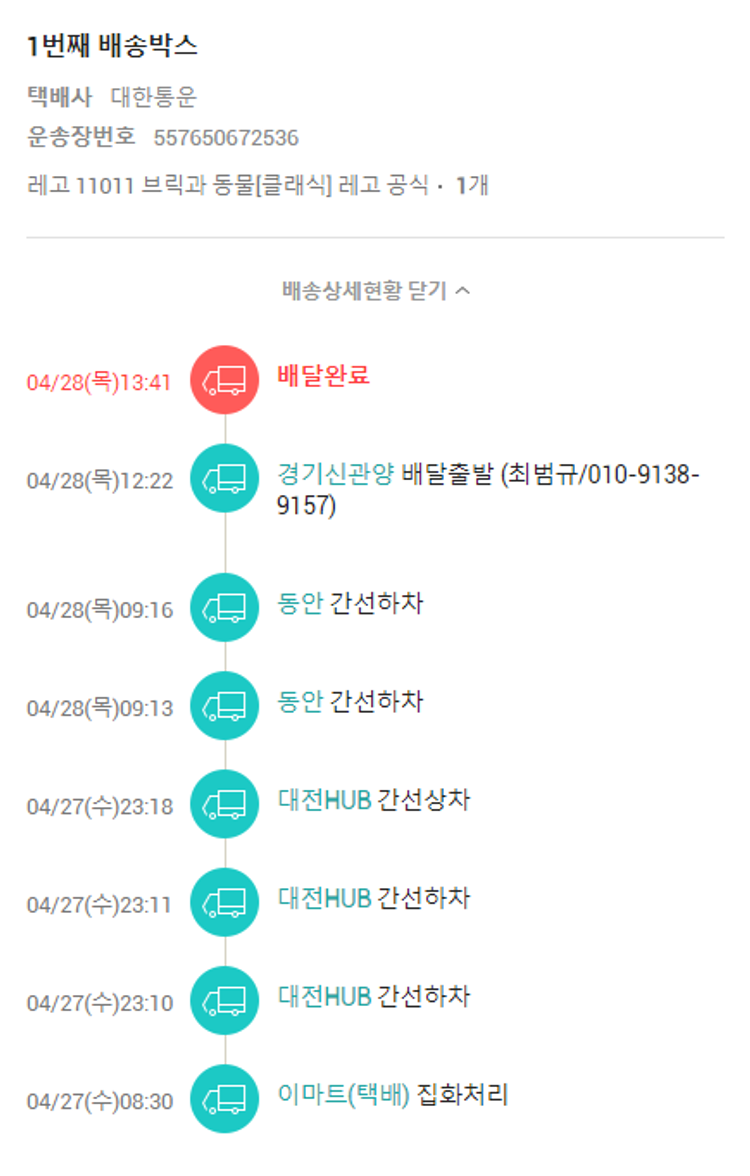This screenshot has width=750, height=1176.
Task: Open the 경기신관양 branch link
Action: pos(335,474)
